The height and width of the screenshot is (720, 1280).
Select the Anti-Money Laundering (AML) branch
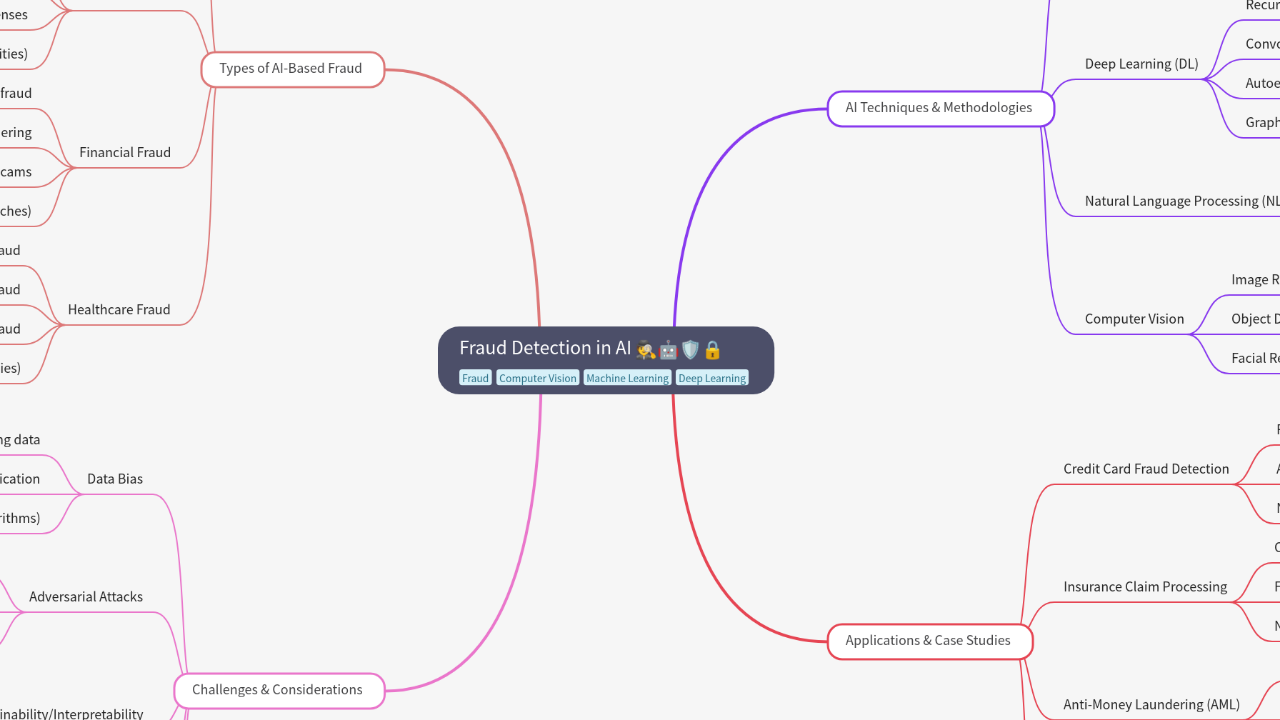pos(1152,705)
